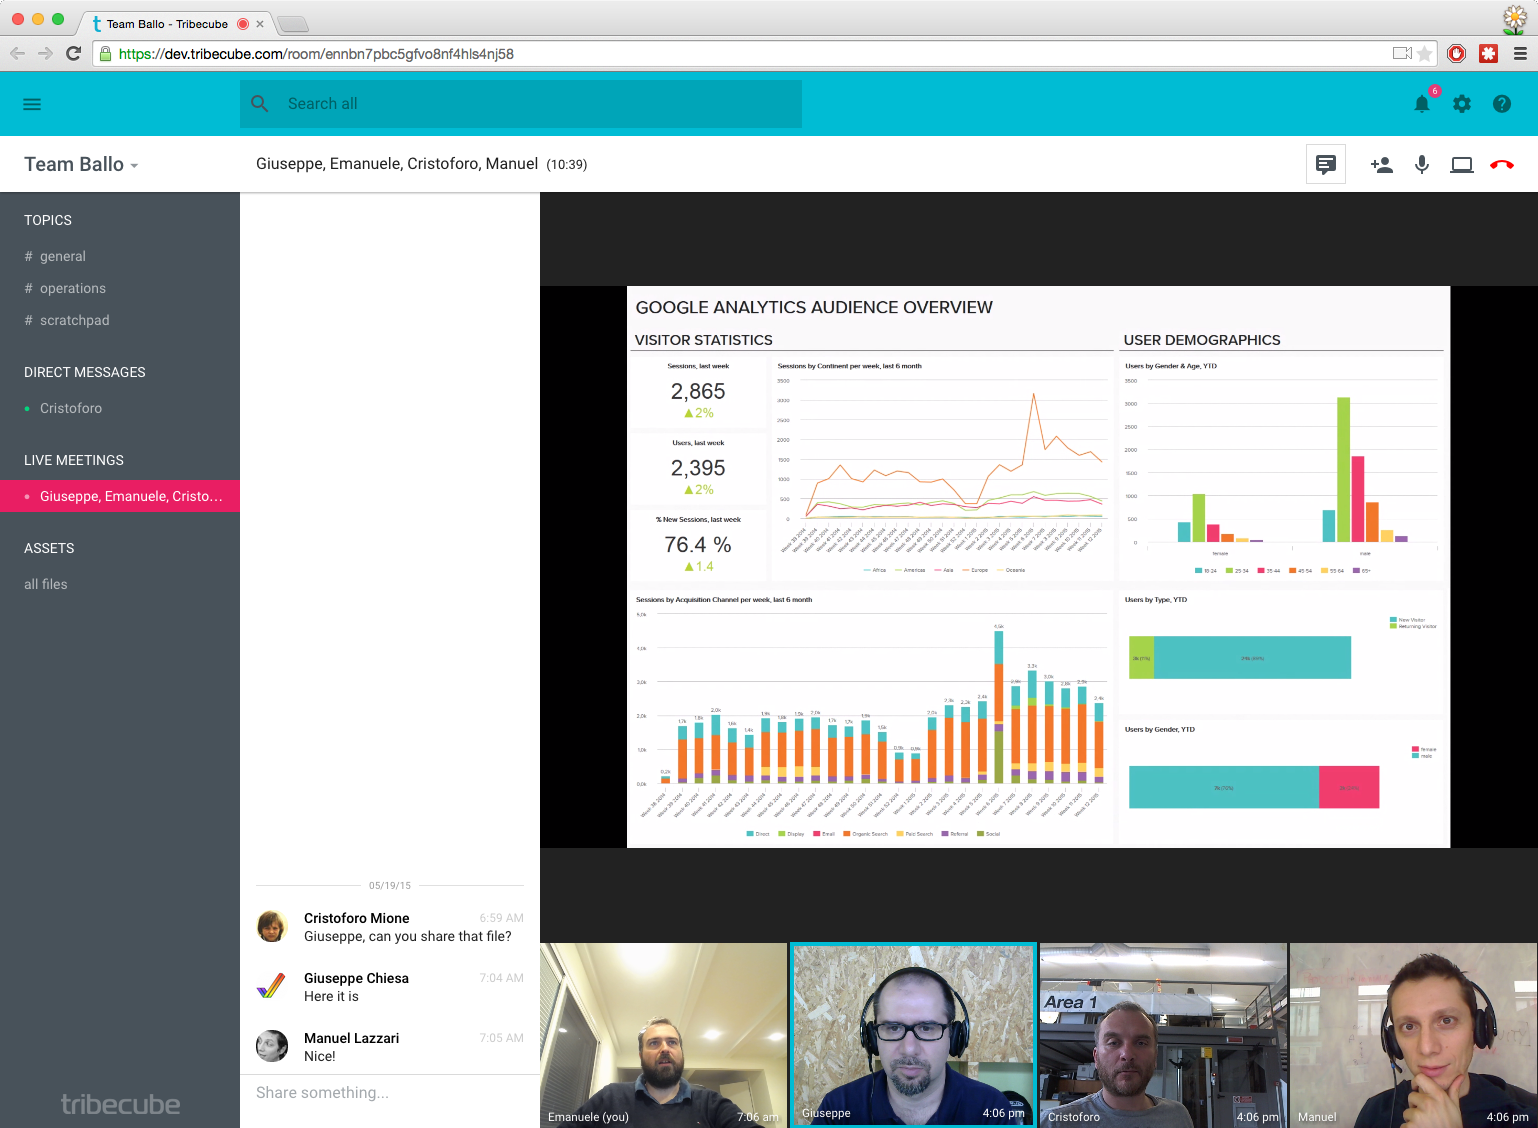The height and width of the screenshot is (1128, 1538).
Task: Hang up the call with the red phone
Action: [1502, 165]
